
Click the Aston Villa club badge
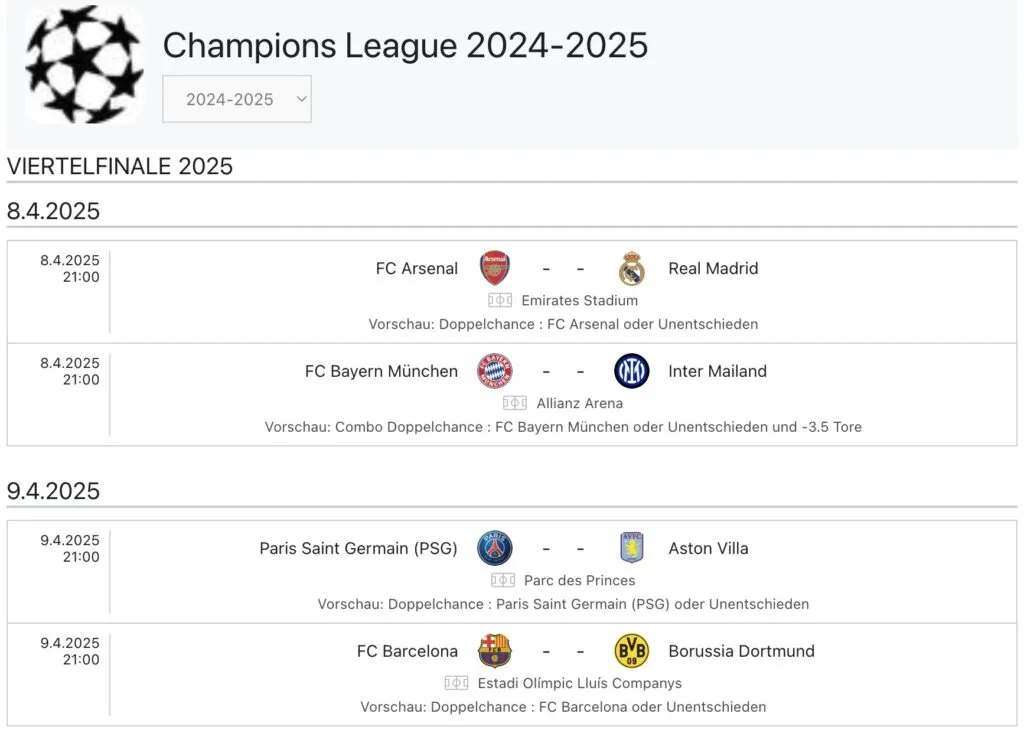(x=631, y=548)
